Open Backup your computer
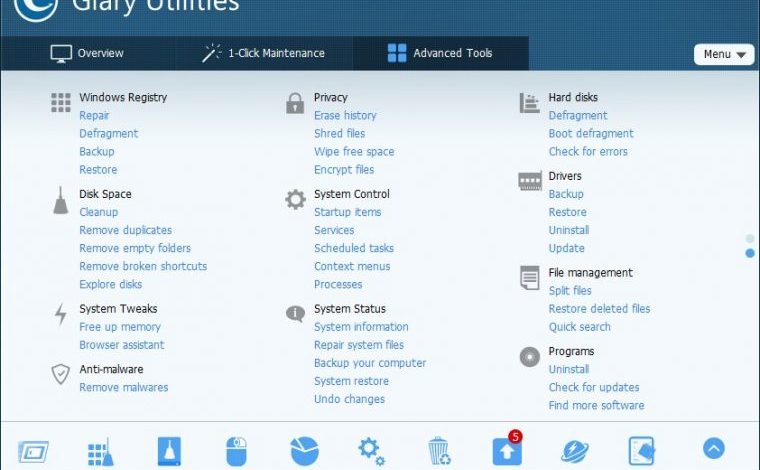760x470 pixels. 370,363
